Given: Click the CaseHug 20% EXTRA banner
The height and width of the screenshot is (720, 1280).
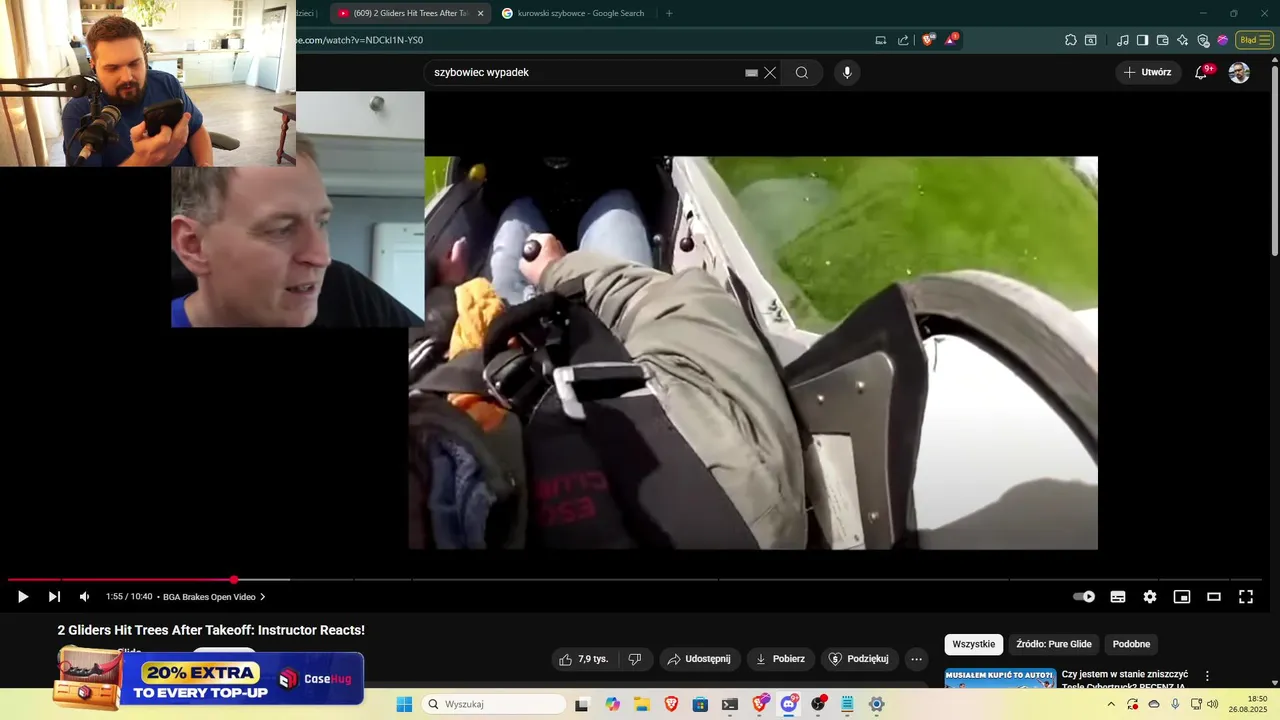Looking at the screenshot, I should 209,679.
